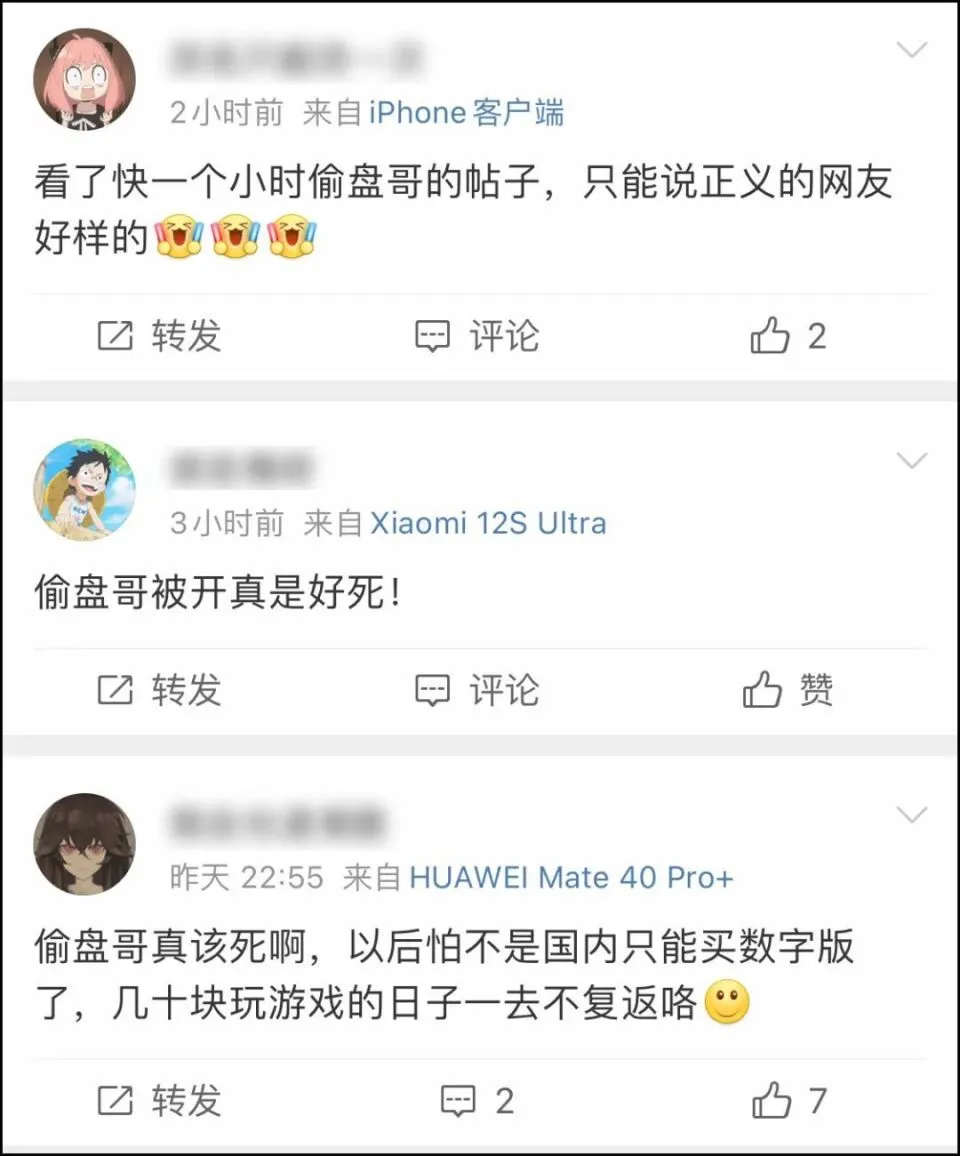Screen dimensions: 960x1156
Task: Open the Xiaomi 12S Ultra source link
Action: [x=488, y=523]
